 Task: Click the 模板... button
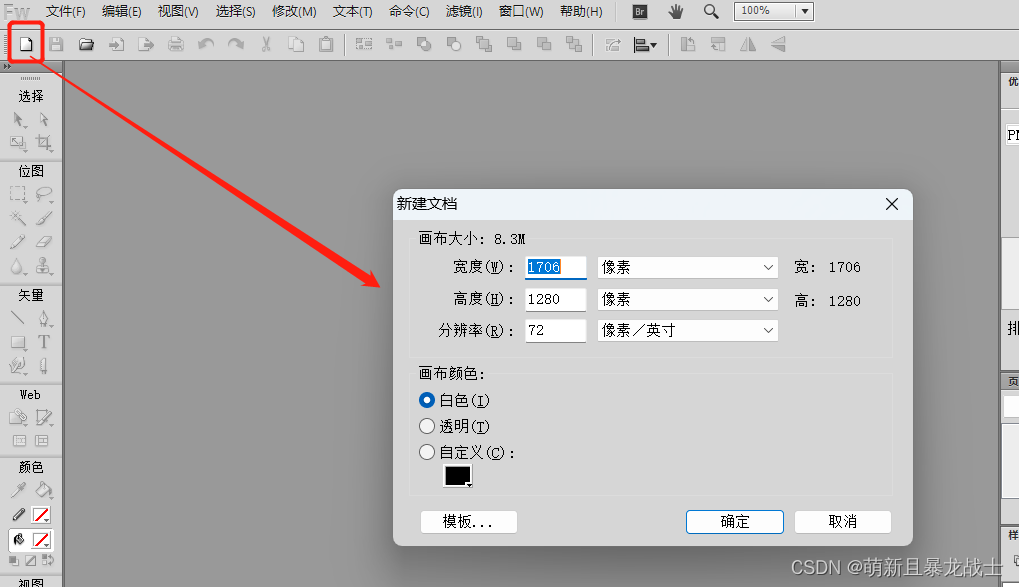tap(469, 521)
